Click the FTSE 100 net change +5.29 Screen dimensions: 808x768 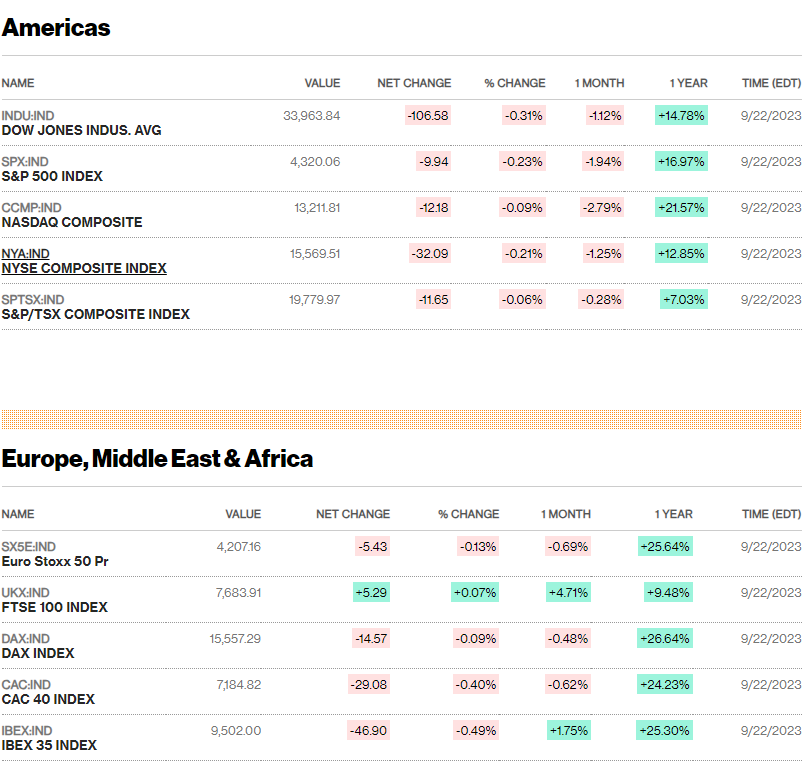click(x=371, y=592)
